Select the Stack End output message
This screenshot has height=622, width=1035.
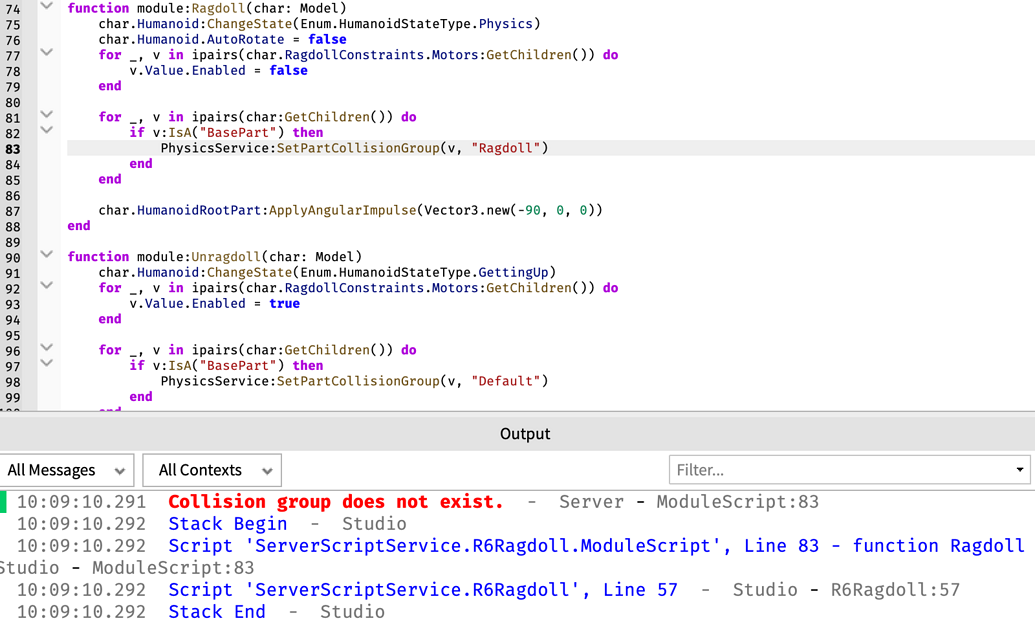tap(217, 611)
